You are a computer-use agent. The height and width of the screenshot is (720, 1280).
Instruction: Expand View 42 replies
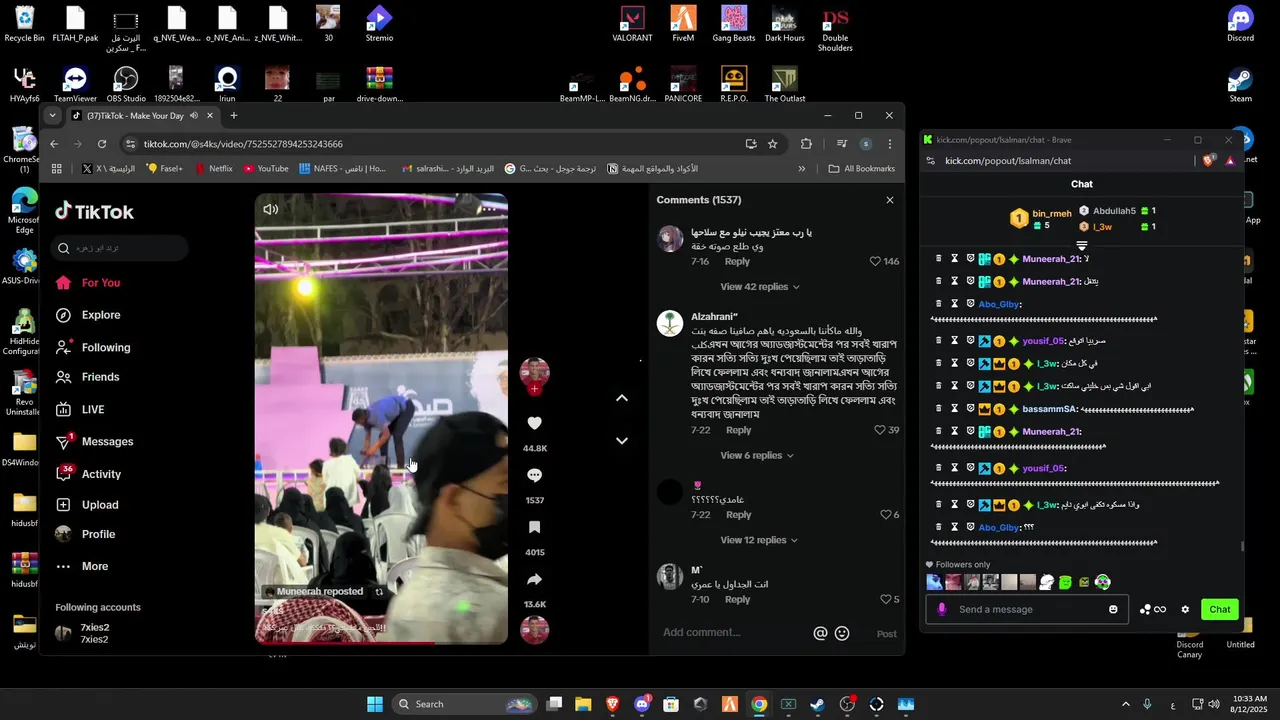pos(759,287)
